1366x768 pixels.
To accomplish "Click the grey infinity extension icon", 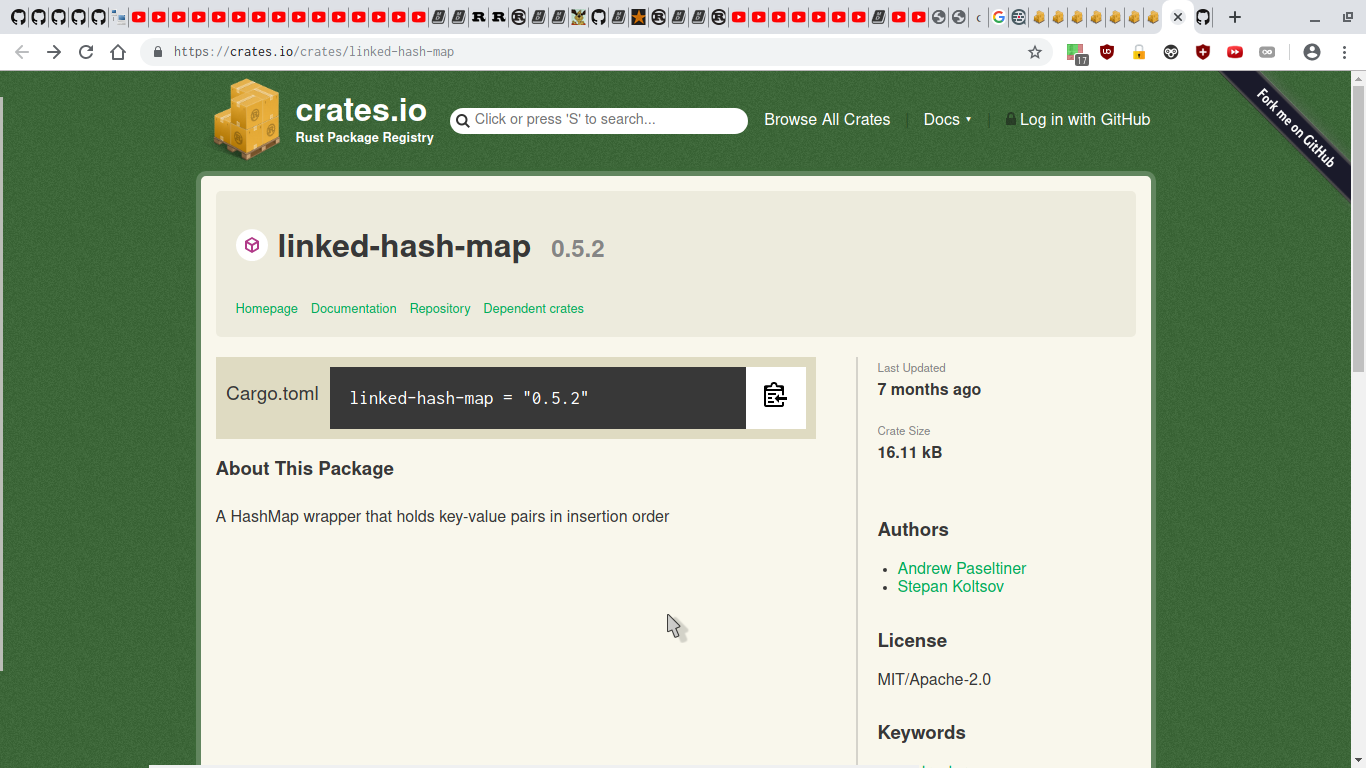I will [1267, 52].
